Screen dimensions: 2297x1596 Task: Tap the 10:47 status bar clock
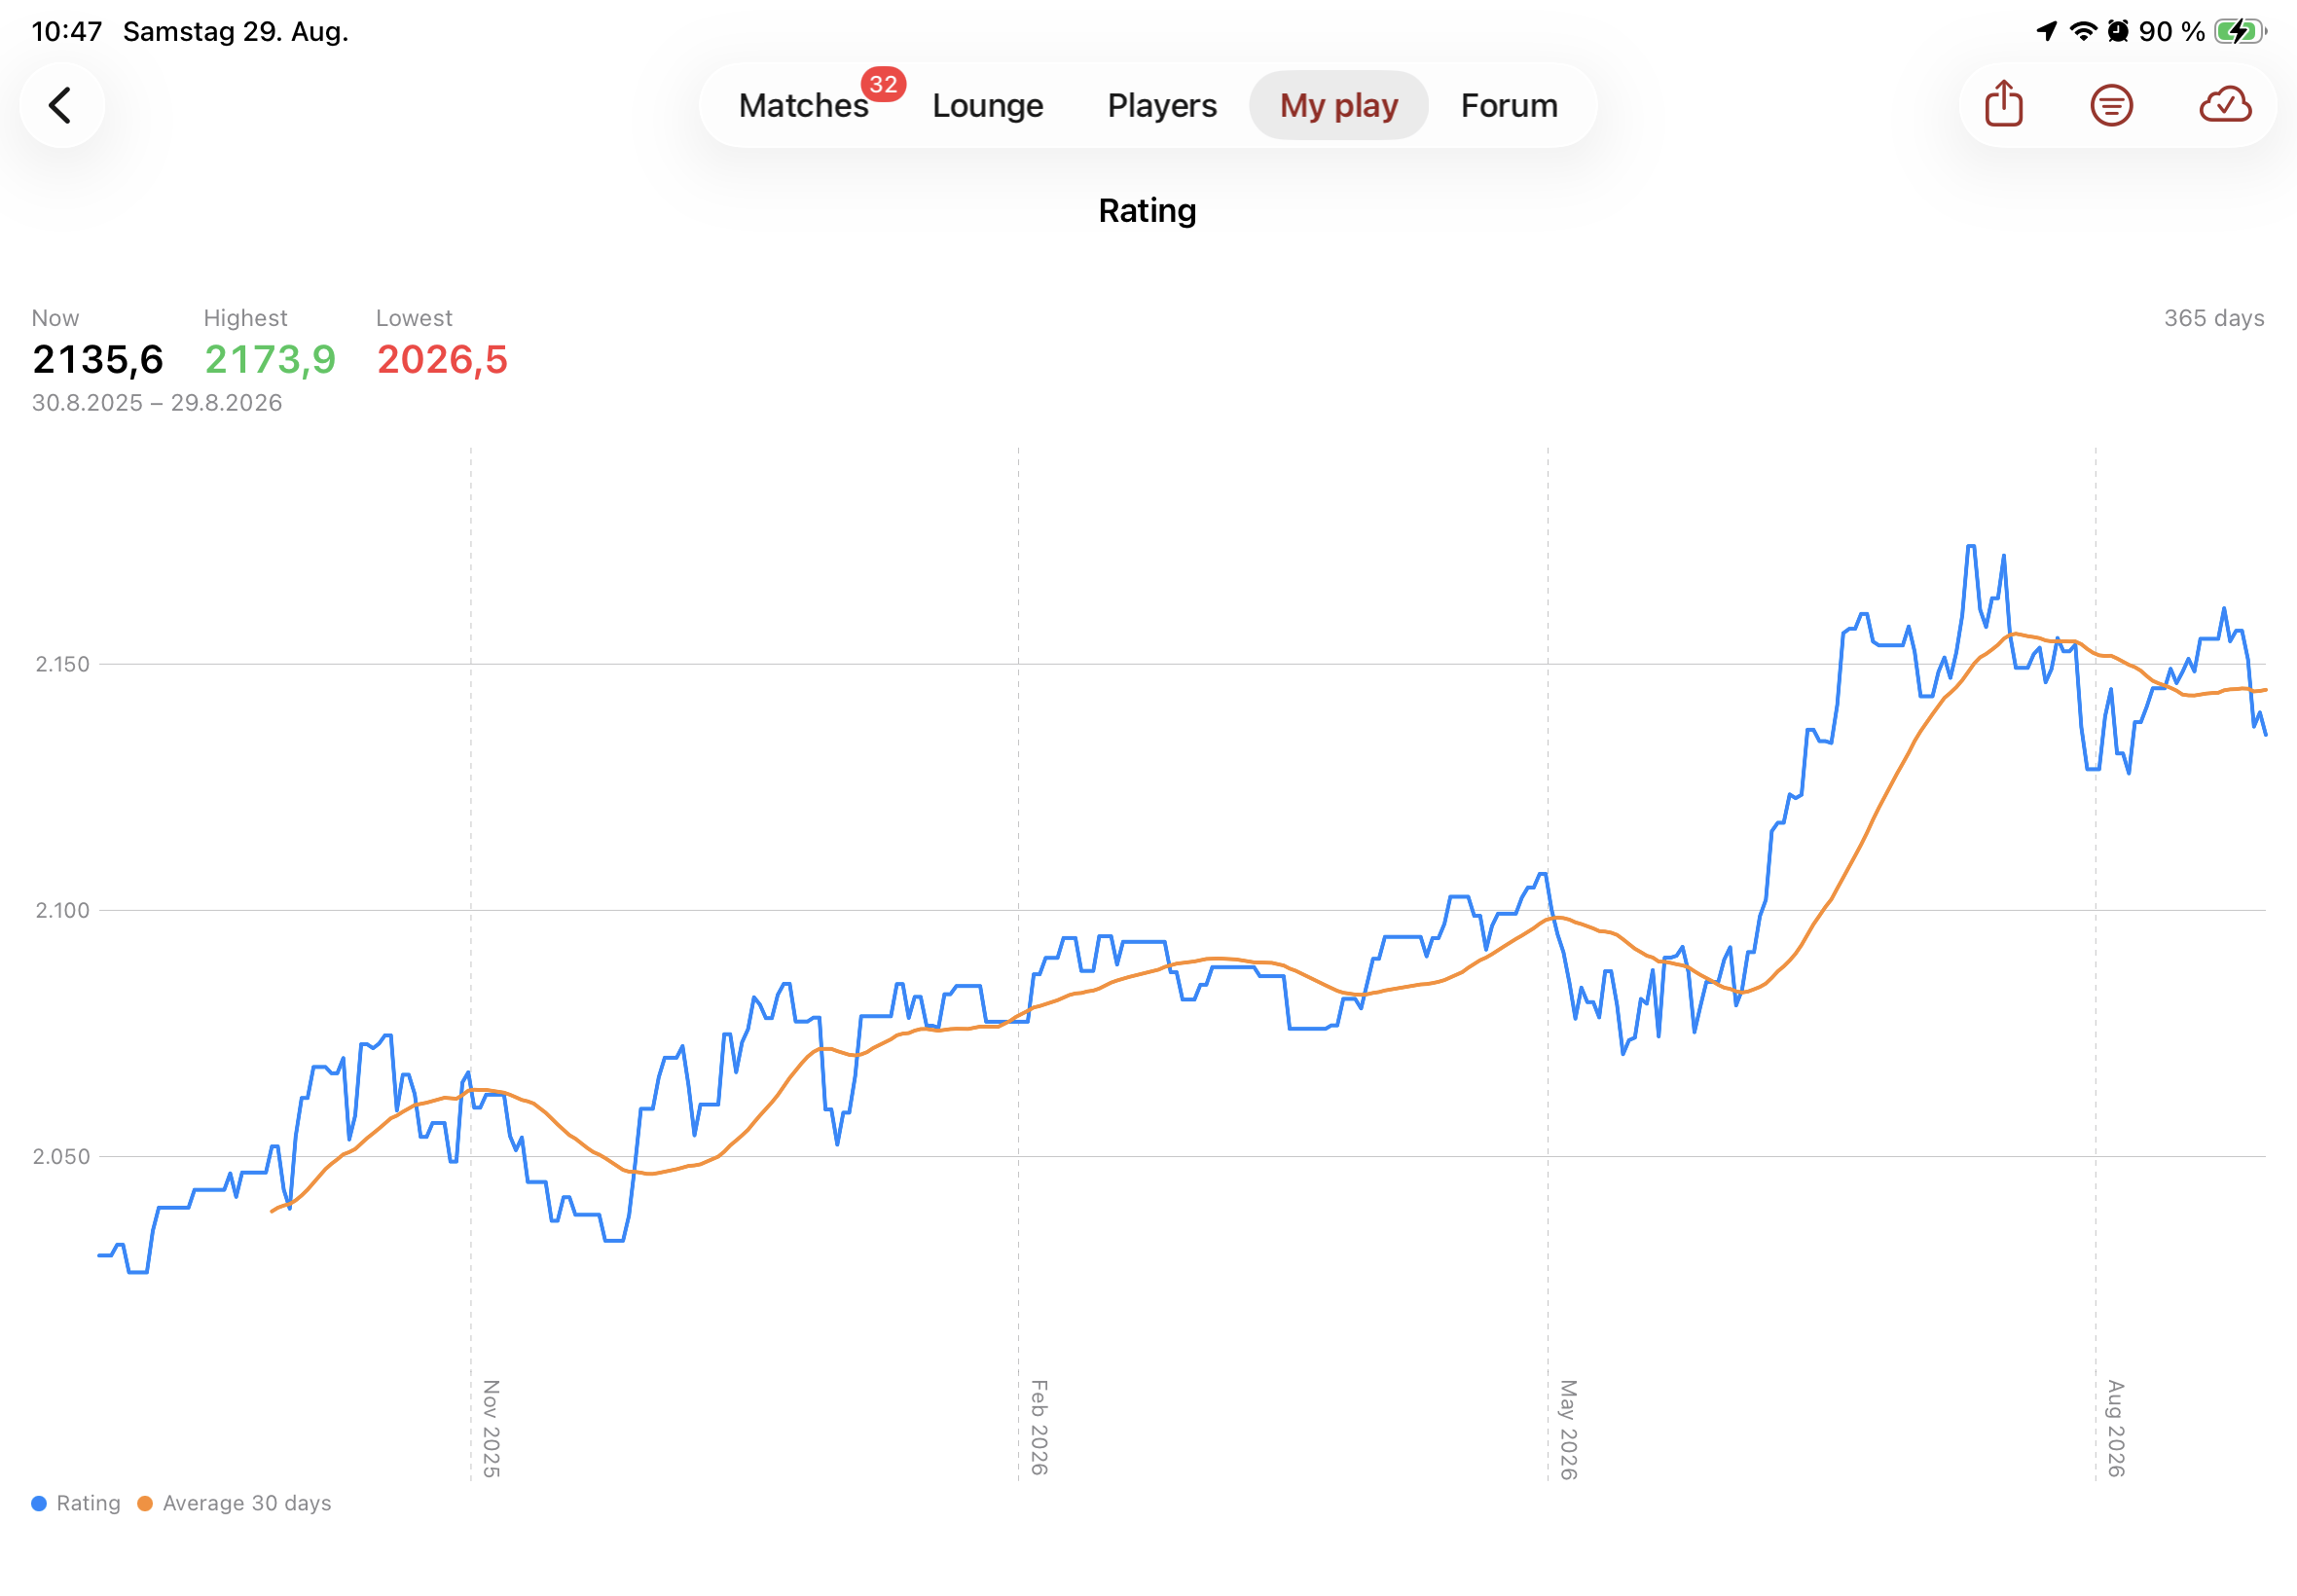[67, 31]
